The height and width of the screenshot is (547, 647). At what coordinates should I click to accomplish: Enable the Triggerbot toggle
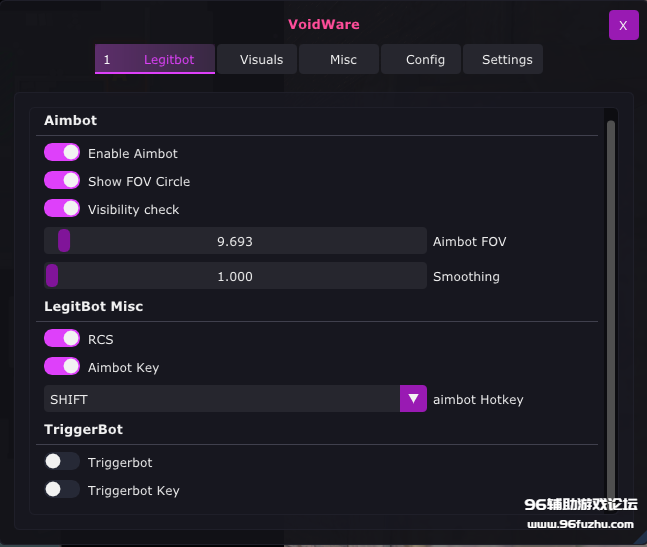pyautogui.click(x=62, y=462)
